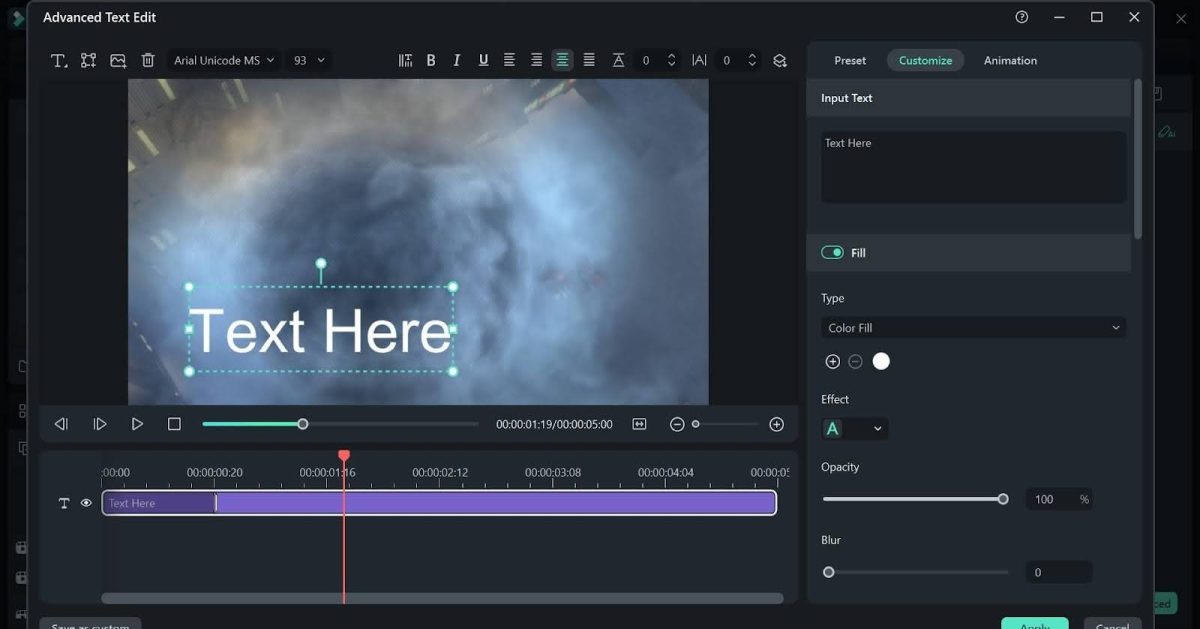Switch to the Preset tab
The width and height of the screenshot is (1200, 629).
pyautogui.click(x=849, y=60)
